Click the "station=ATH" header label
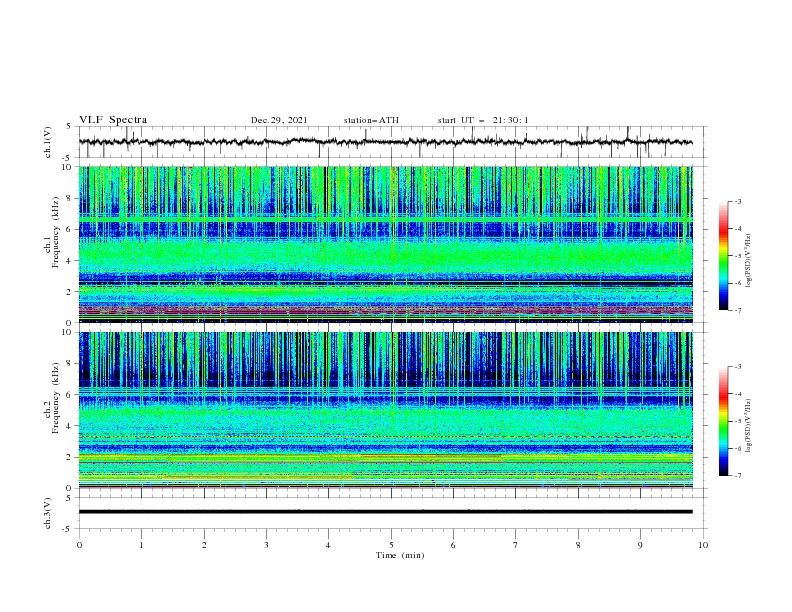Viewport: 792px width, 612px height. point(371,120)
